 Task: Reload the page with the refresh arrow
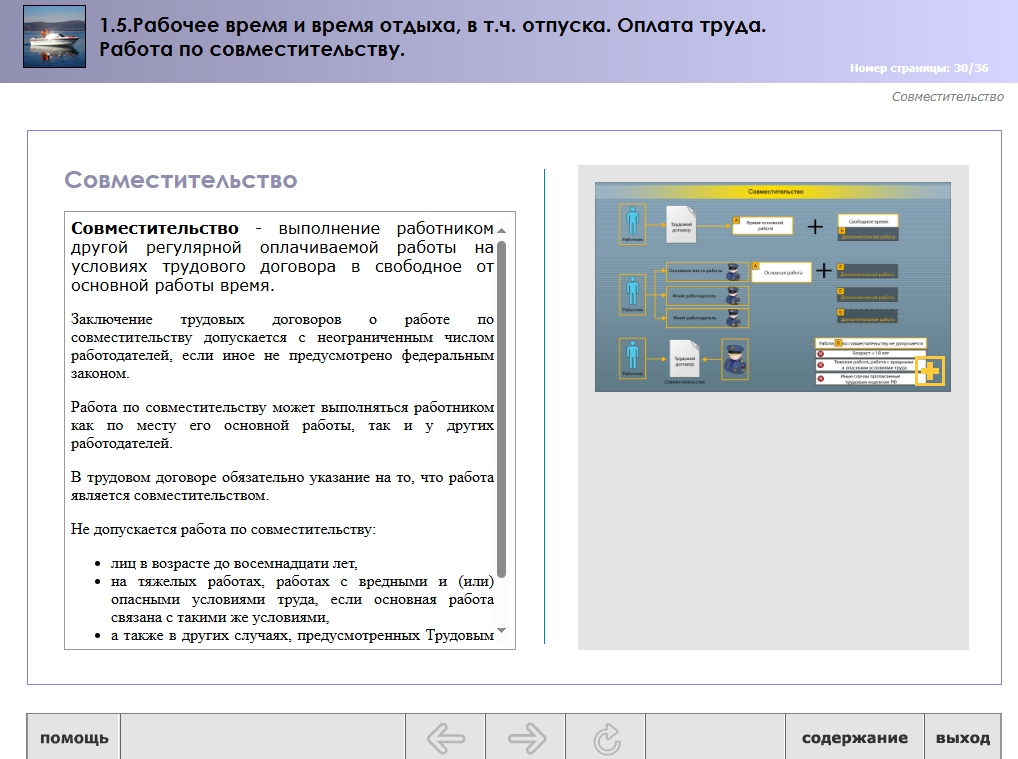(x=606, y=738)
